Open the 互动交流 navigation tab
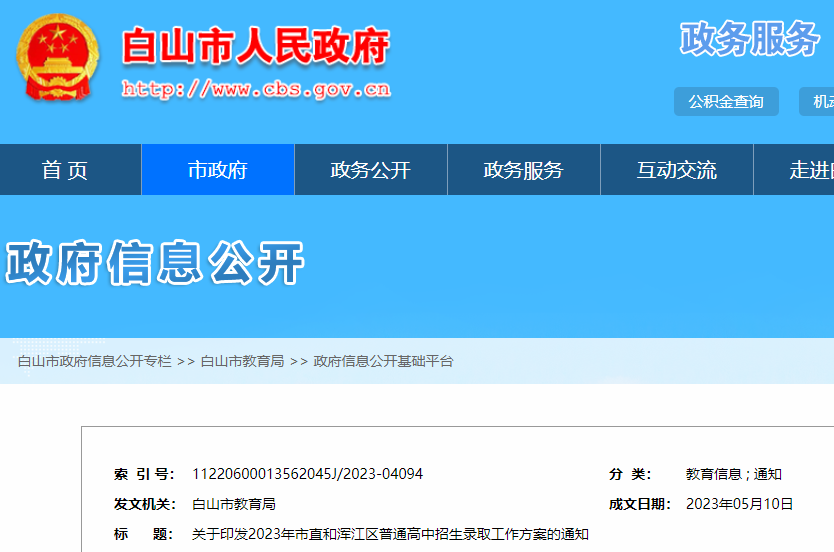The width and height of the screenshot is (834, 552). pyautogui.click(x=677, y=170)
